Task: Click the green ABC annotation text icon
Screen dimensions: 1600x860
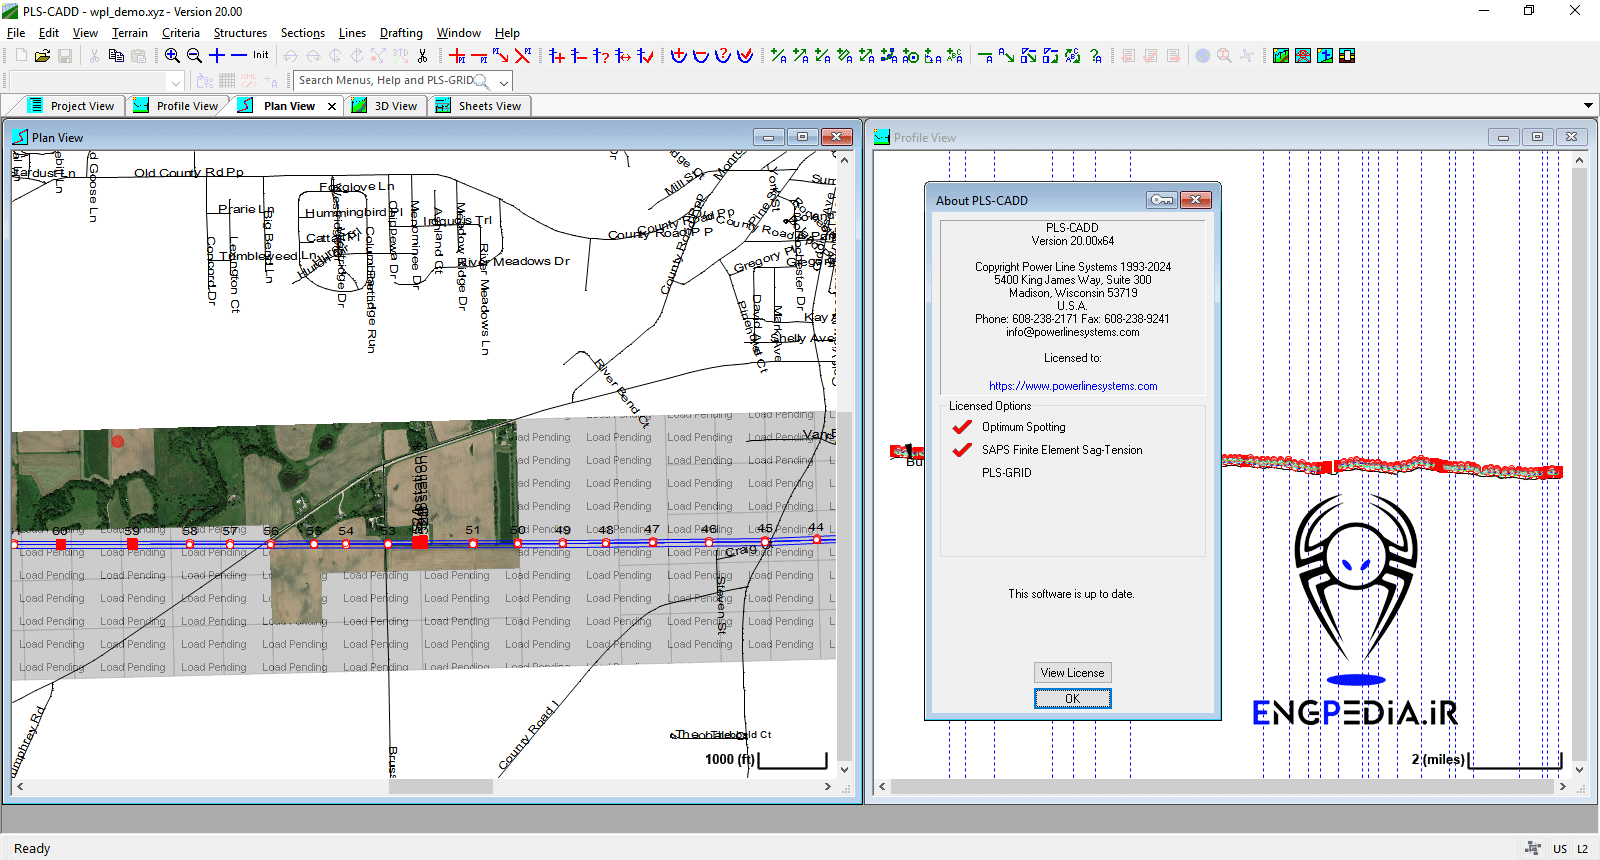Action: point(954,56)
